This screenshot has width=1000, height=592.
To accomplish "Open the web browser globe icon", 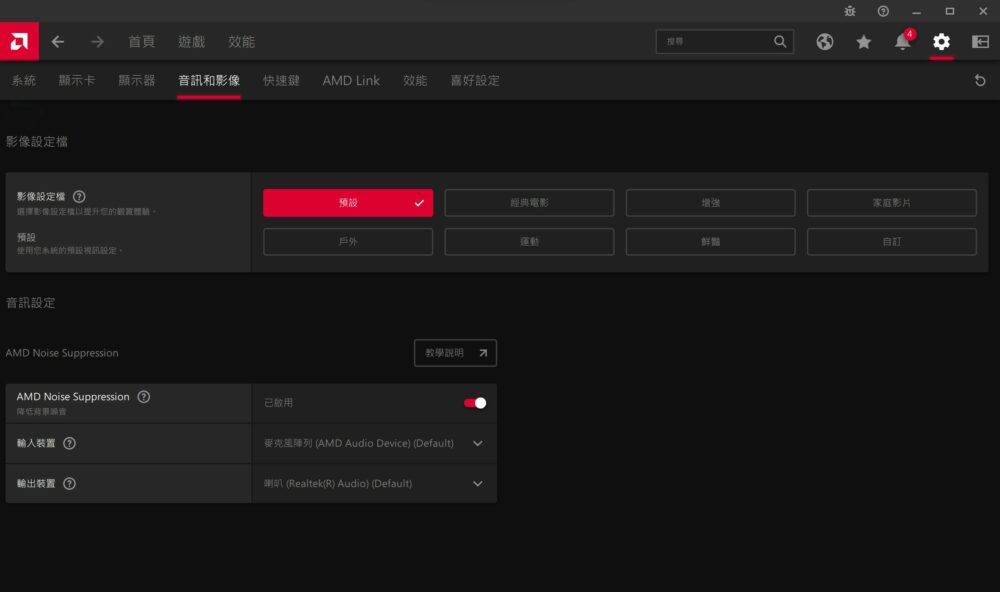I will [825, 41].
